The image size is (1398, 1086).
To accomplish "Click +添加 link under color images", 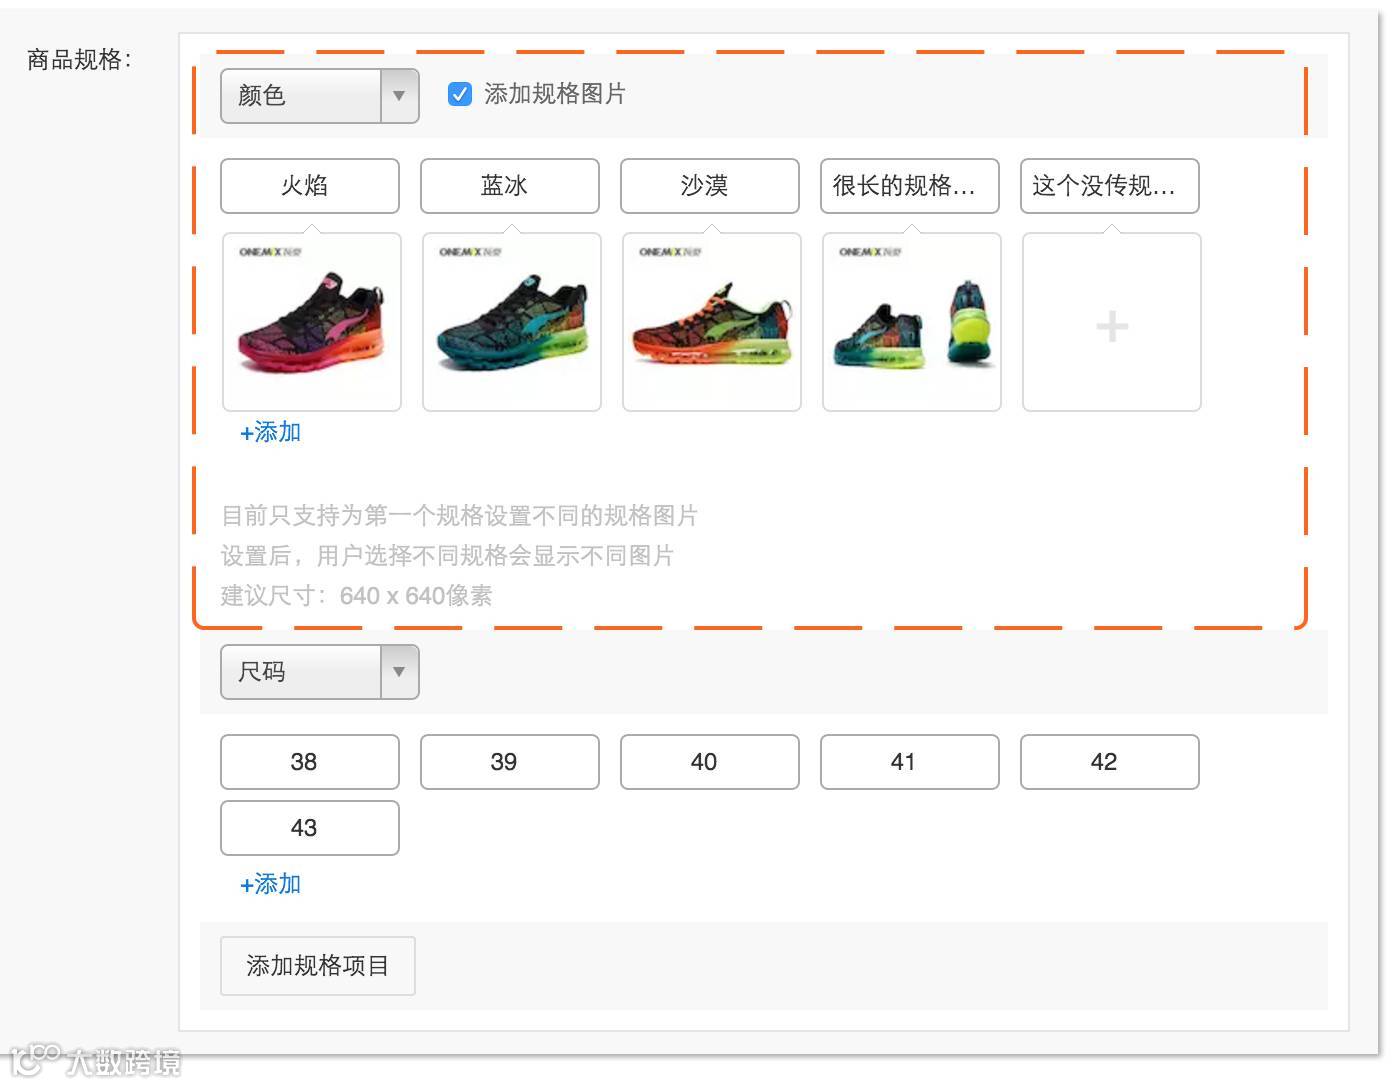I will coord(270,432).
